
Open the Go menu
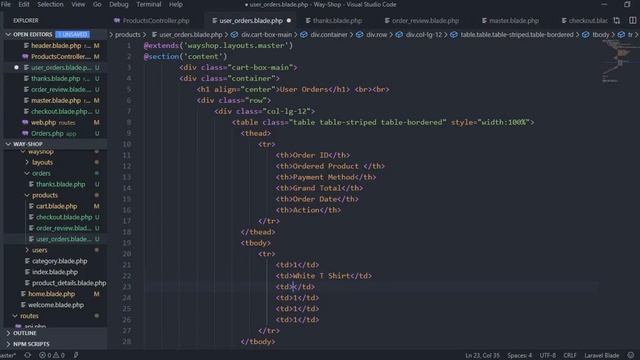click(97, 4)
